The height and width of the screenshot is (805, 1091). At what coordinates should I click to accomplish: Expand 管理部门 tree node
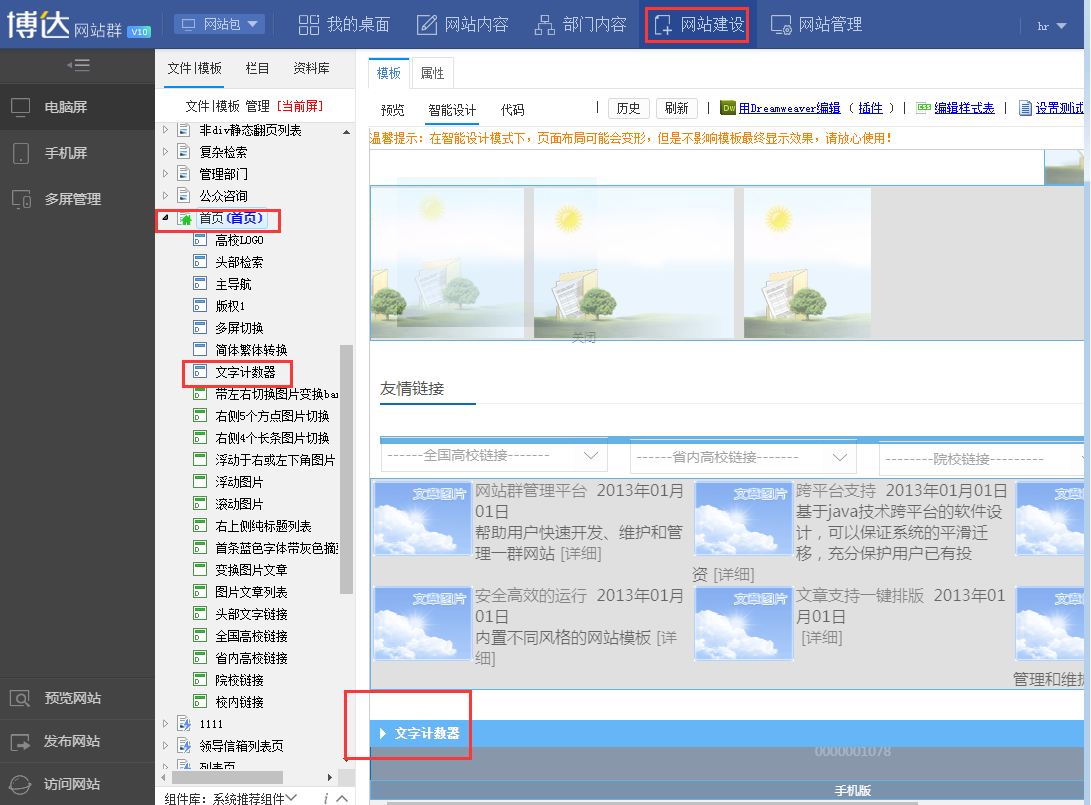[x=165, y=173]
